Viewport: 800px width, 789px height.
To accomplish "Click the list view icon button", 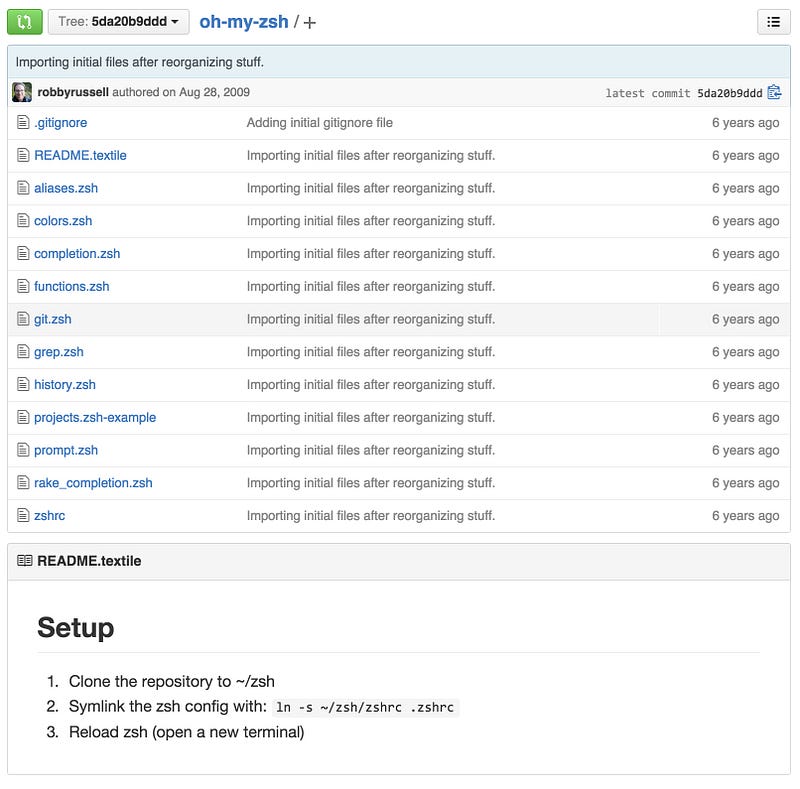I will pos(773,22).
